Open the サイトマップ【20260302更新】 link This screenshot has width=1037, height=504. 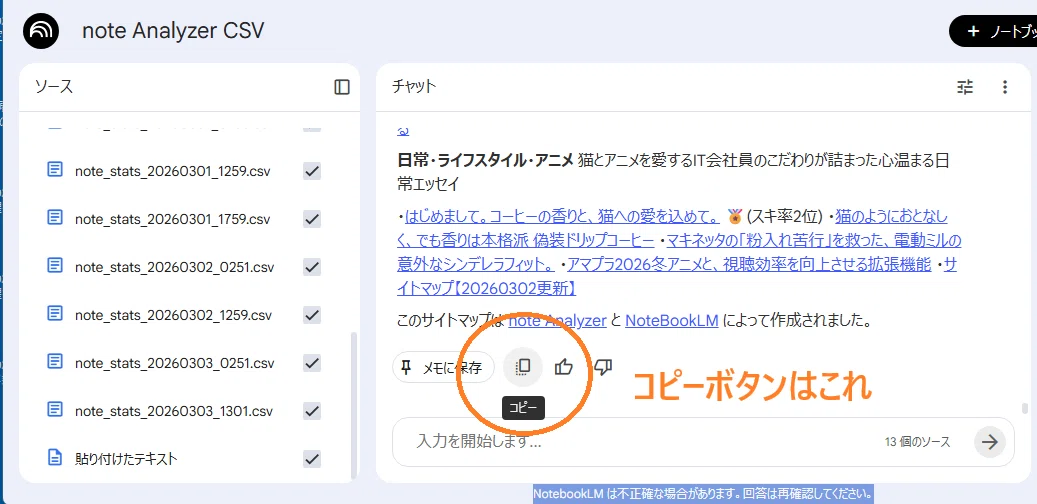[x=487, y=288]
